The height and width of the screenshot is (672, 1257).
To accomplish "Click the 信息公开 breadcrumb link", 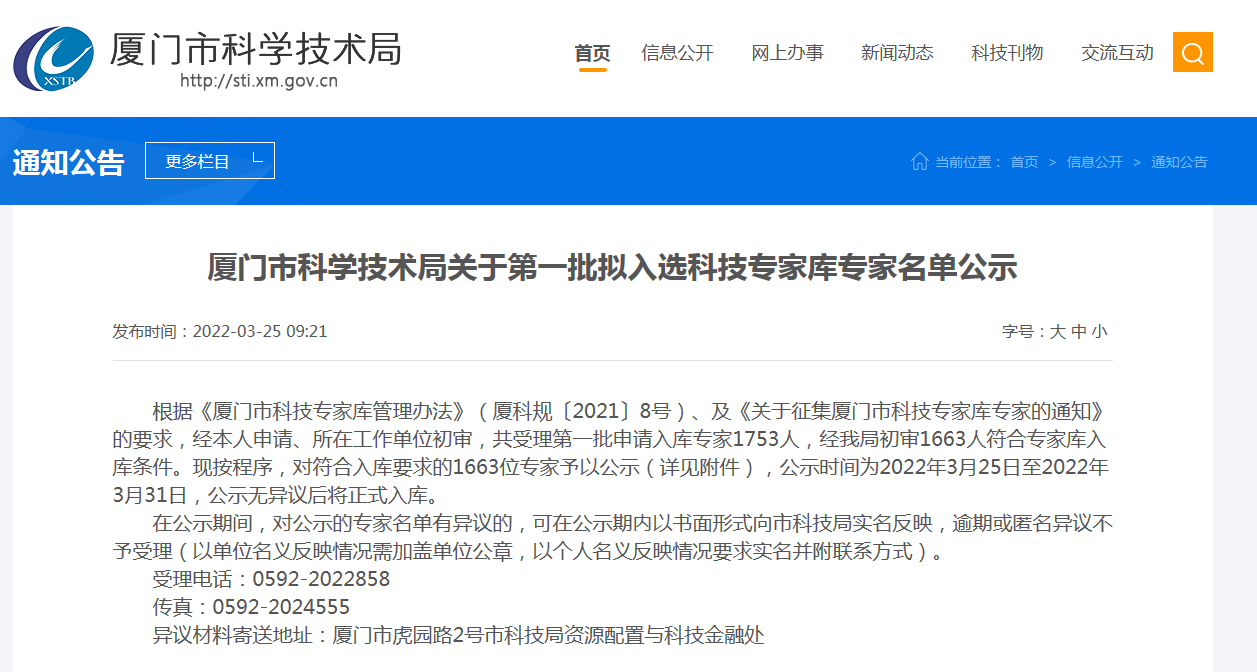I will (x=1094, y=162).
